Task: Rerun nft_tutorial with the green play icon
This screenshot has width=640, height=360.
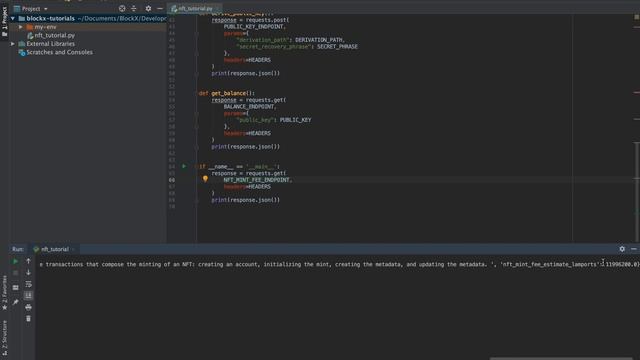Action: coord(16,261)
